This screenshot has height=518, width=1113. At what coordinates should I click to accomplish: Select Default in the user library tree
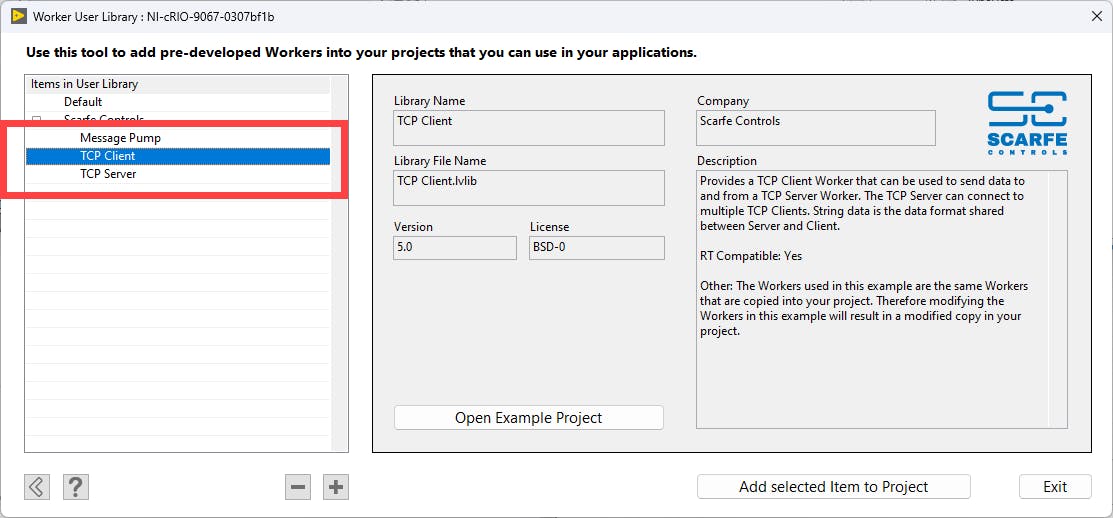(x=83, y=102)
